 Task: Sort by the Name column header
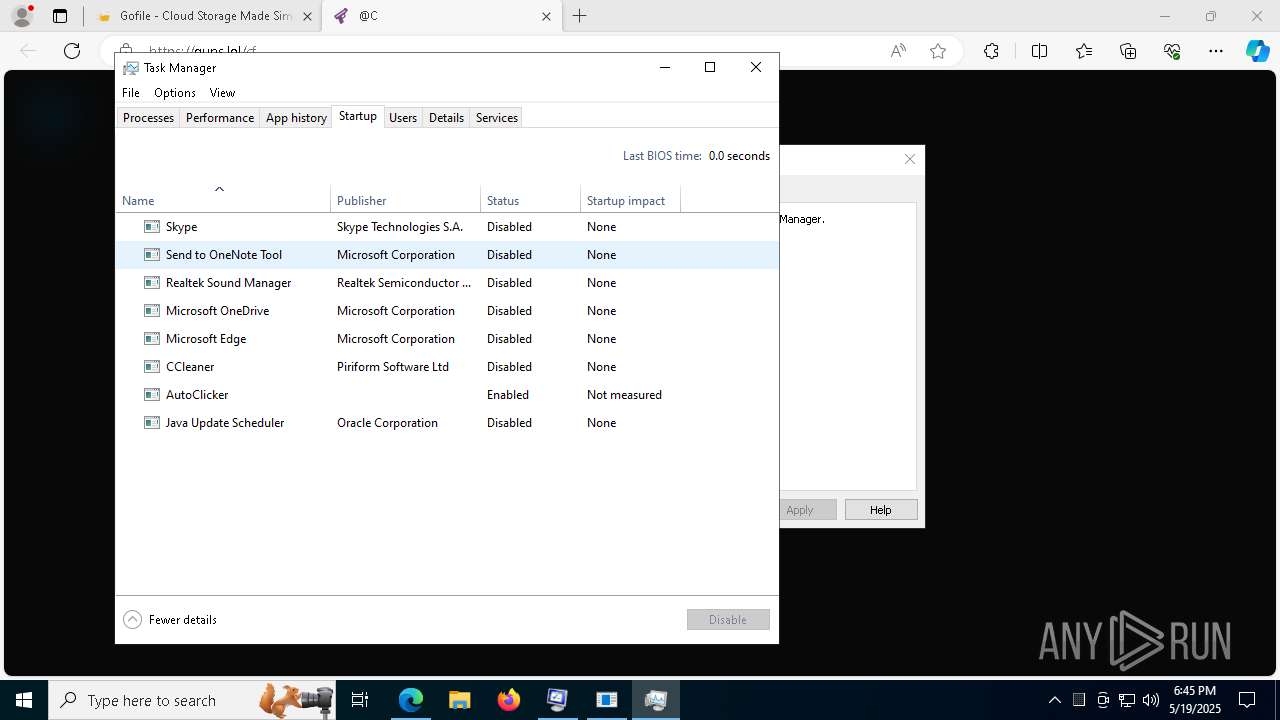tap(223, 198)
